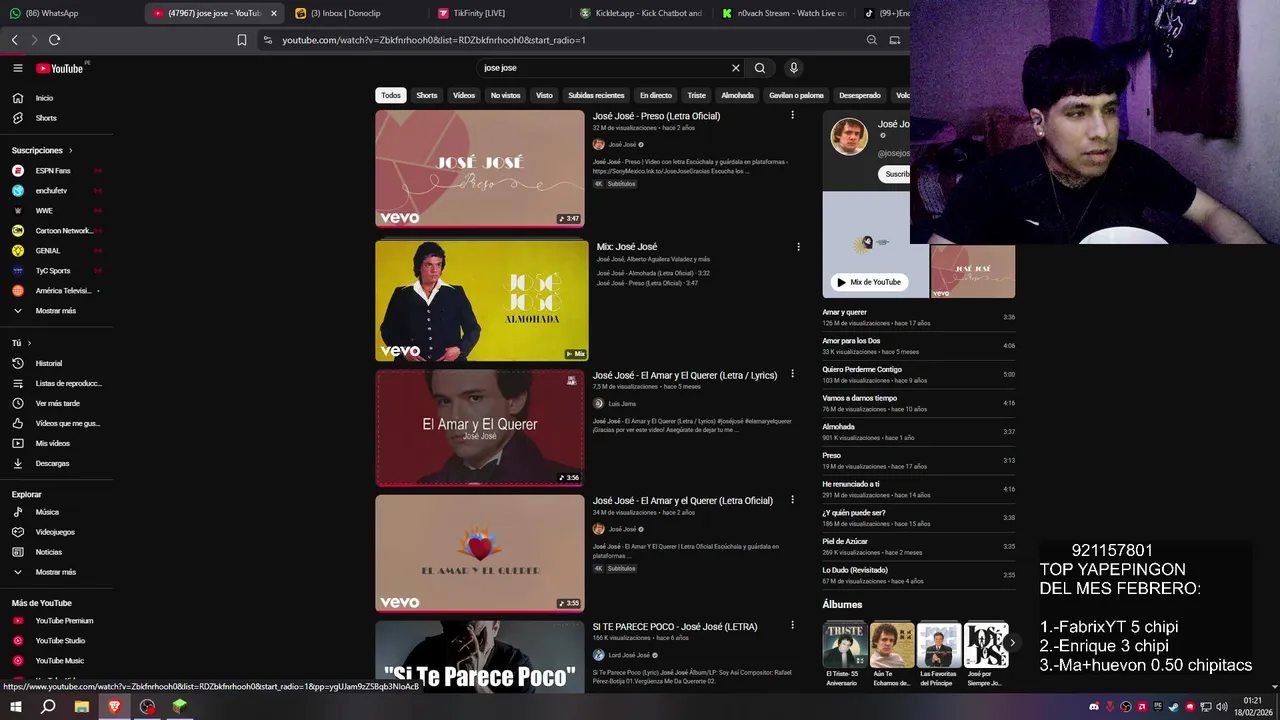Expand the Suscripciones section chevron
Image resolution: width=1280 pixels, height=720 pixels.
click(x=70, y=150)
